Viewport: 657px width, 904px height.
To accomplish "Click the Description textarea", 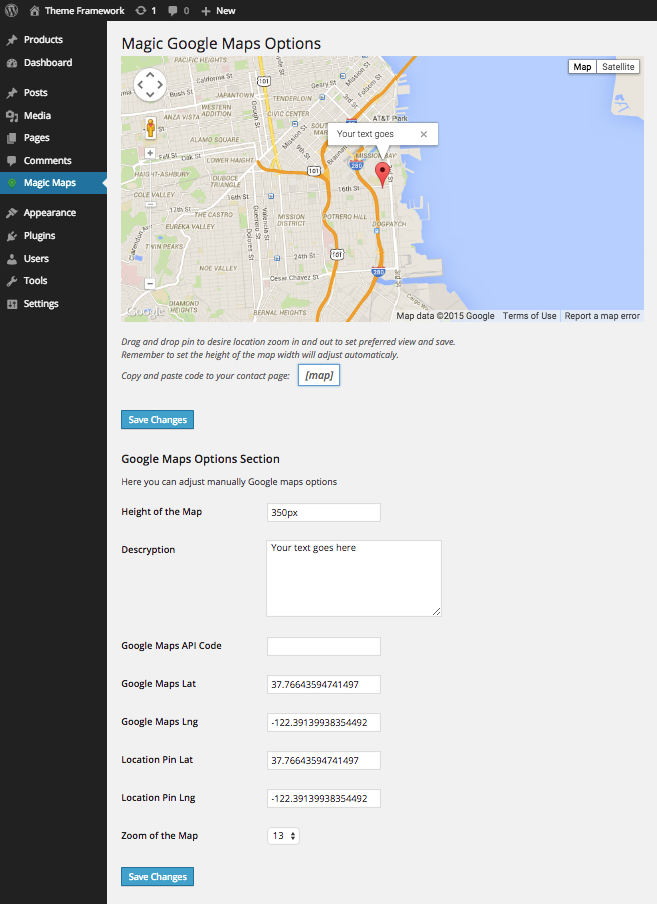I will [354, 578].
